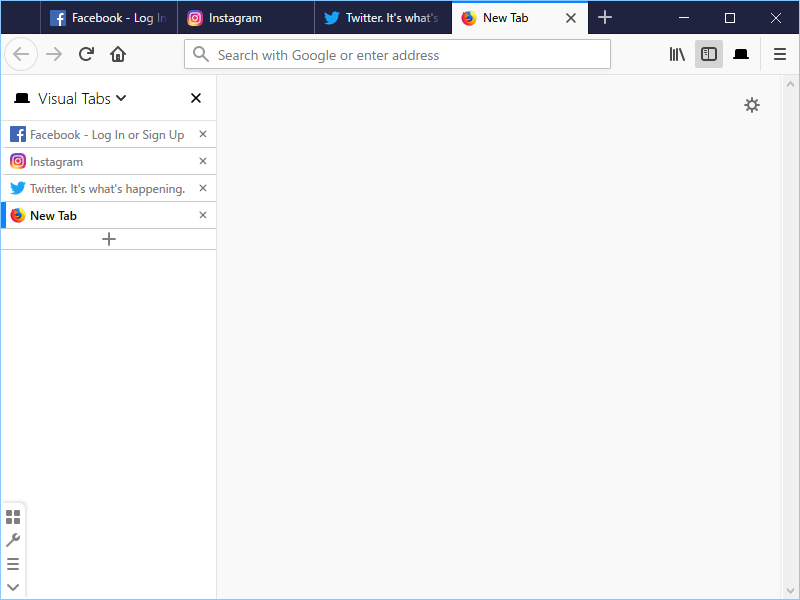This screenshot has width=800, height=600.
Task: Switch to the Instagram tab in tab strip
Action: [x=246, y=18]
